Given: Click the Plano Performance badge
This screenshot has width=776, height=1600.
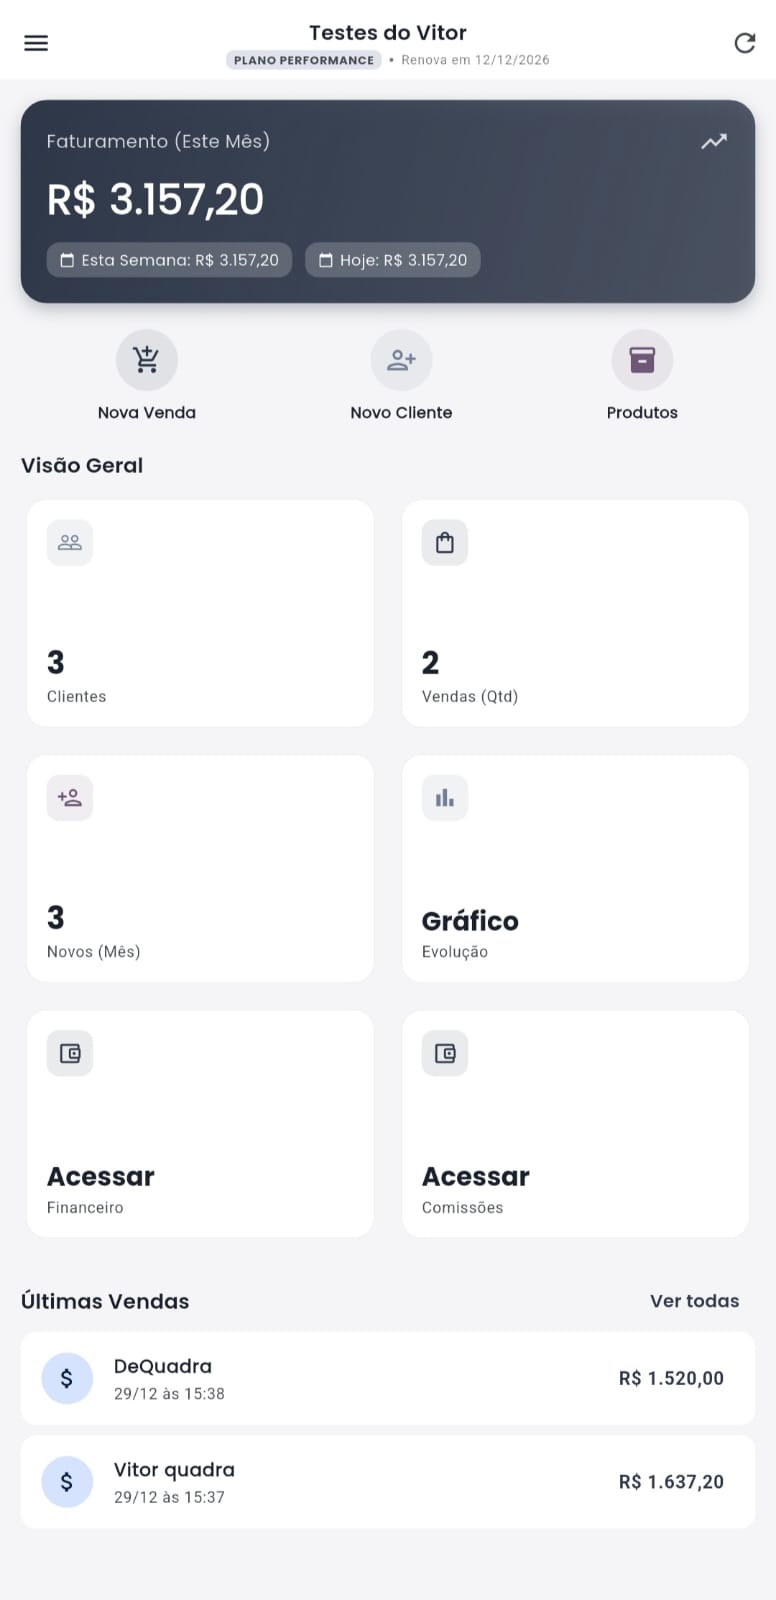Looking at the screenshot, I should (x=304, y=60).
